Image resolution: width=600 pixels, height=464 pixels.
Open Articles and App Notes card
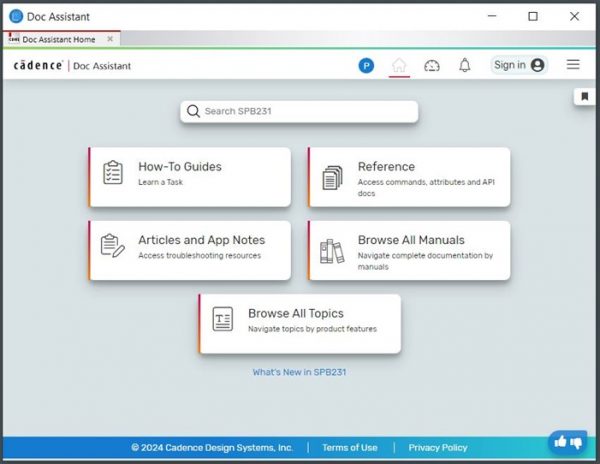[x=190, y=251]
